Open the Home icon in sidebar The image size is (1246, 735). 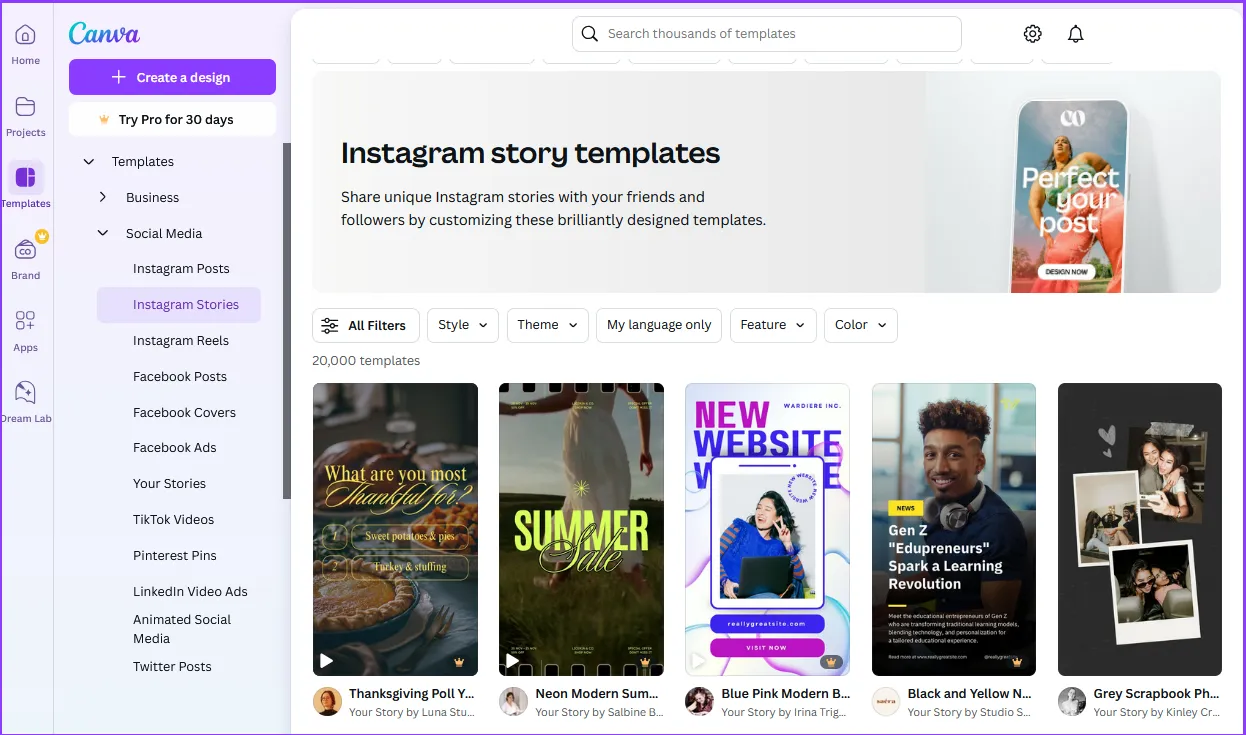click(26, 36)
